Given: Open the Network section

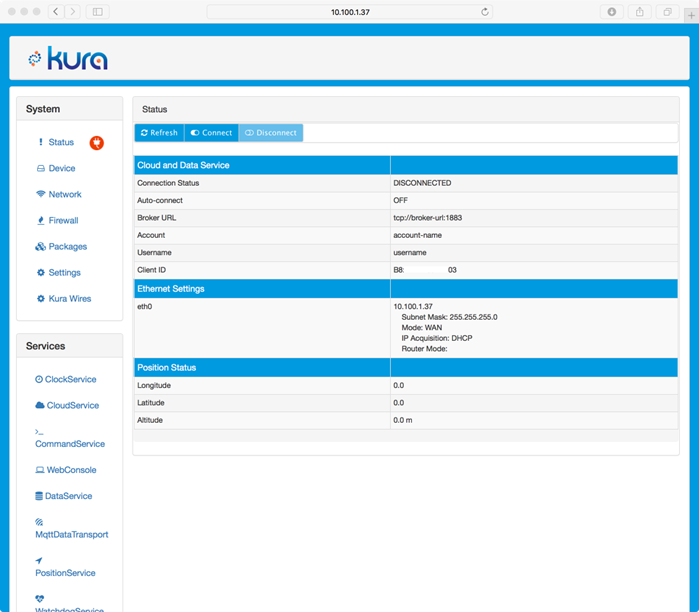Looking at the screenshot, I should (65, 194).
